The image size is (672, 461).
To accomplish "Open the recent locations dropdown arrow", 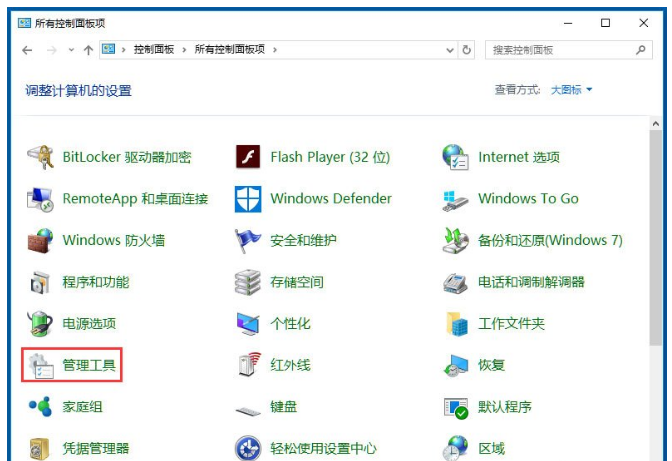I will tap(71, 50).
